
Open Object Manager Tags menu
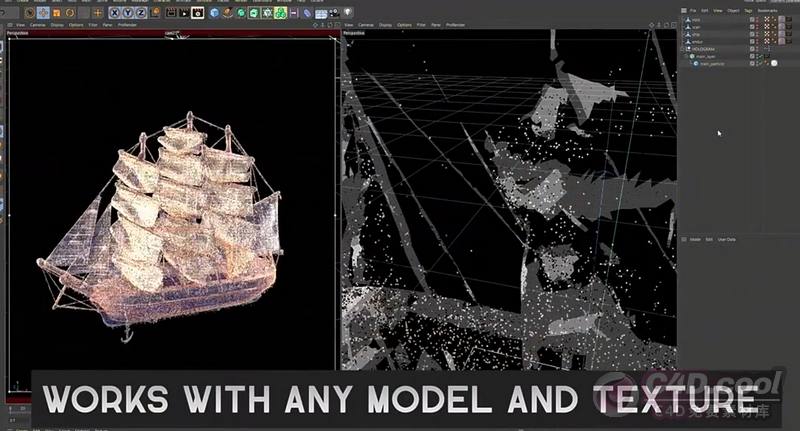coord(748,11)
